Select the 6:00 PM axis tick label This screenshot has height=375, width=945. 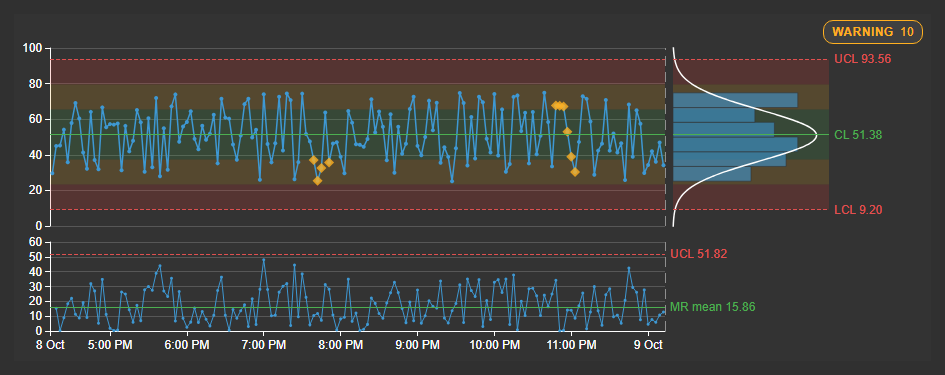tap(186, 345)
